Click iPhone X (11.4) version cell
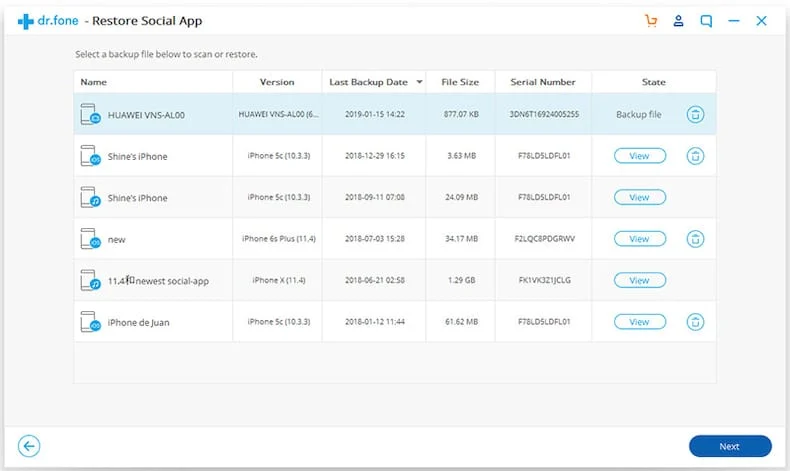Viewport: 790px width, 471px height. 279,280
